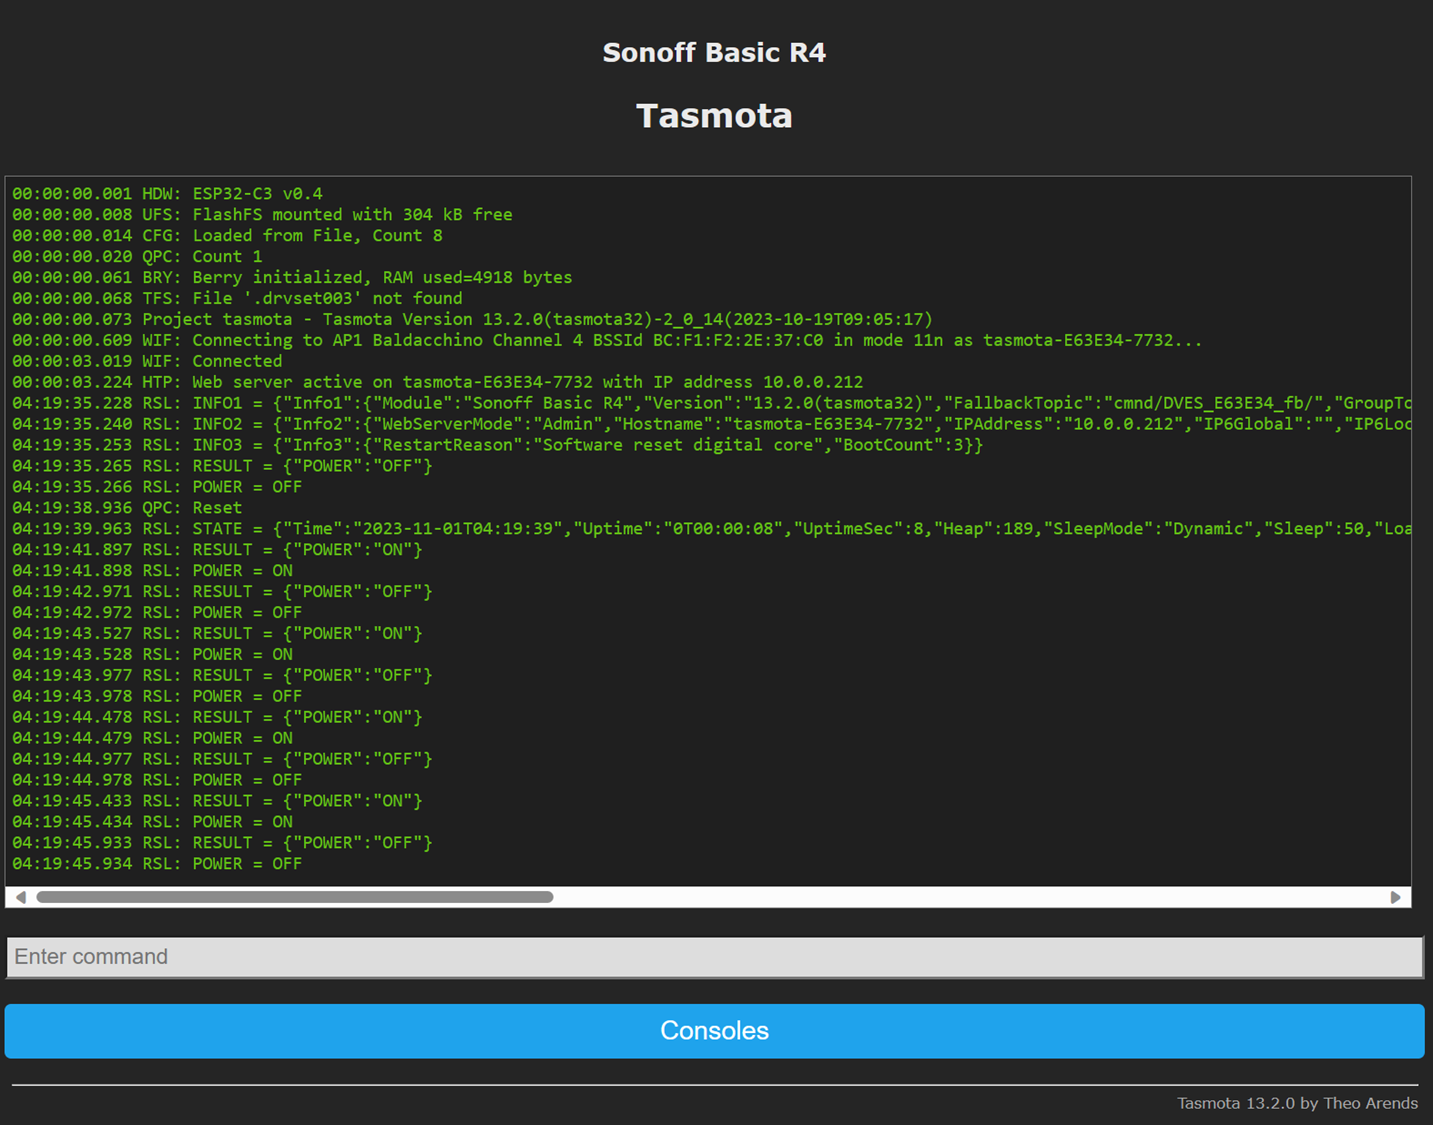Viewport: 1433px width, 1125px height.
Task: Select the WIF: Connected log line
Action: [x=147, y=362]
